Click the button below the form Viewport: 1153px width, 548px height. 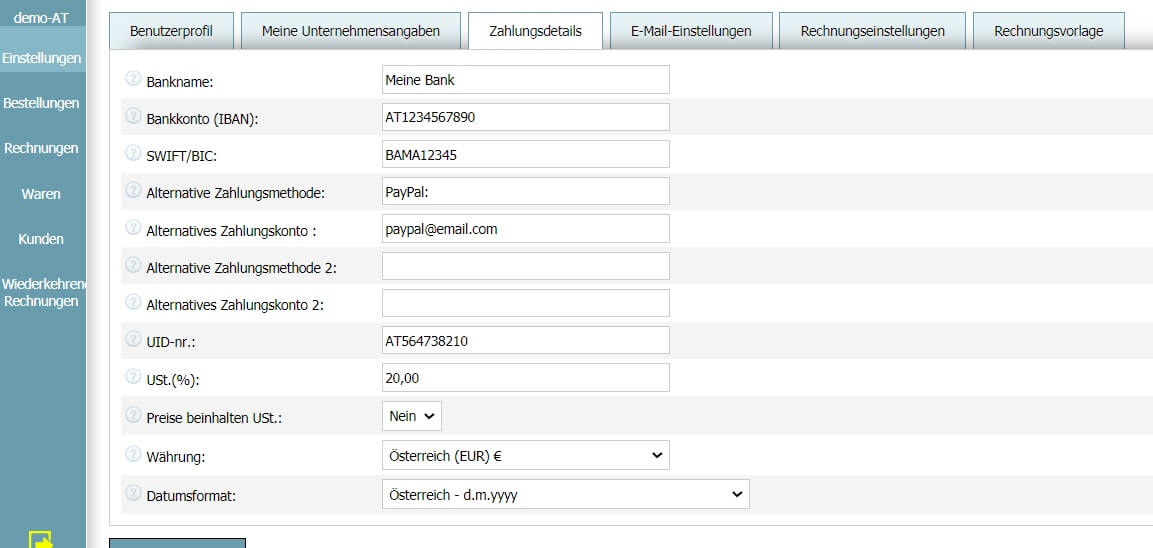coord(177,543)
